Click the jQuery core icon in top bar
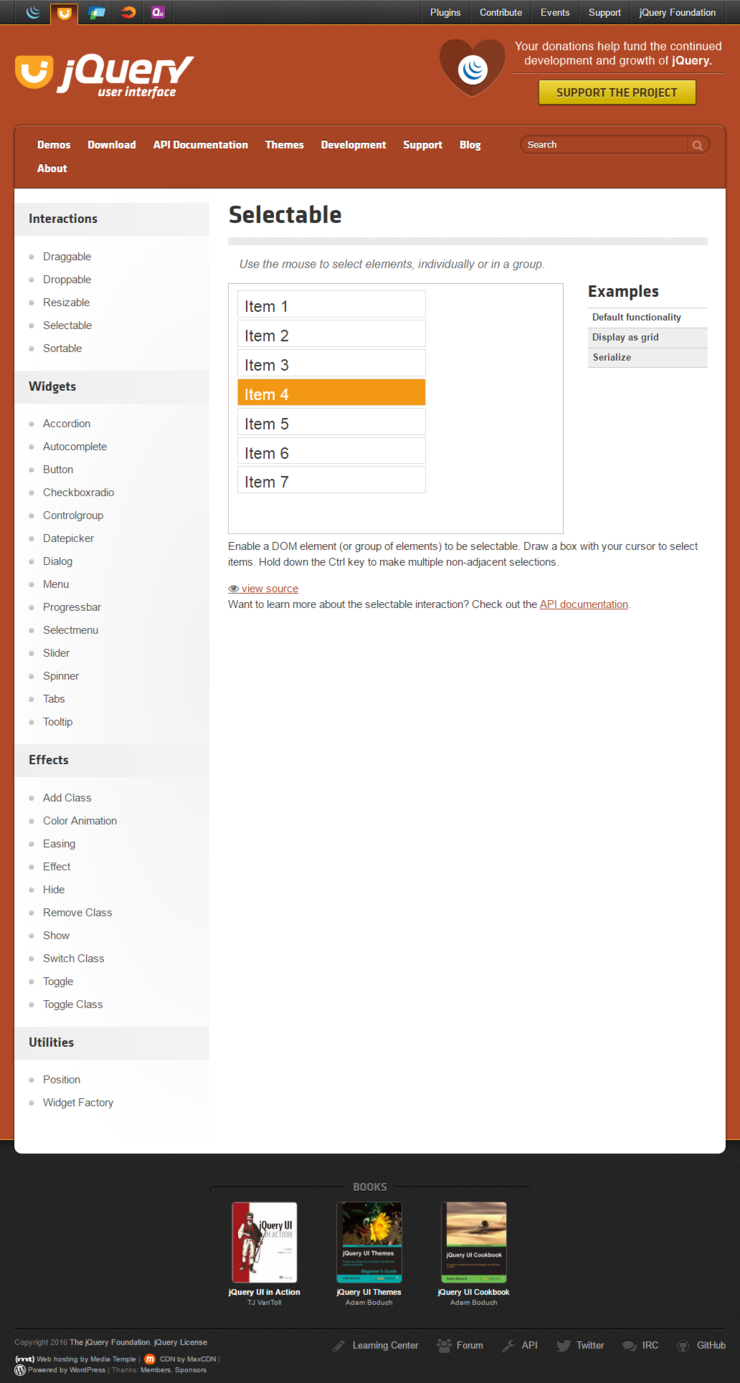The height and width of the screenshot is (1383, 740). tap(34, 13)
